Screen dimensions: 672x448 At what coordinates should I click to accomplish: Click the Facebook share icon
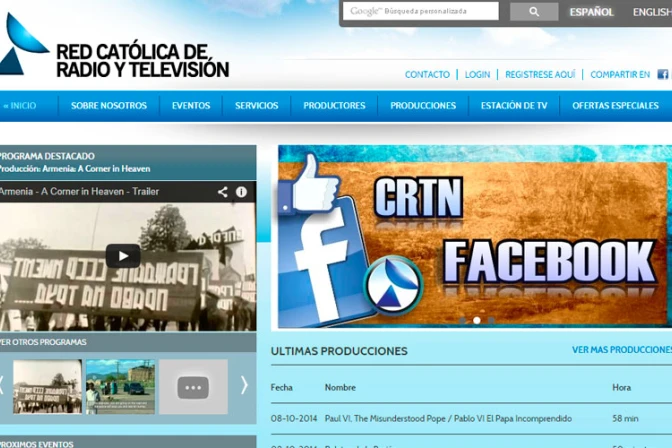tap(661, 74)
